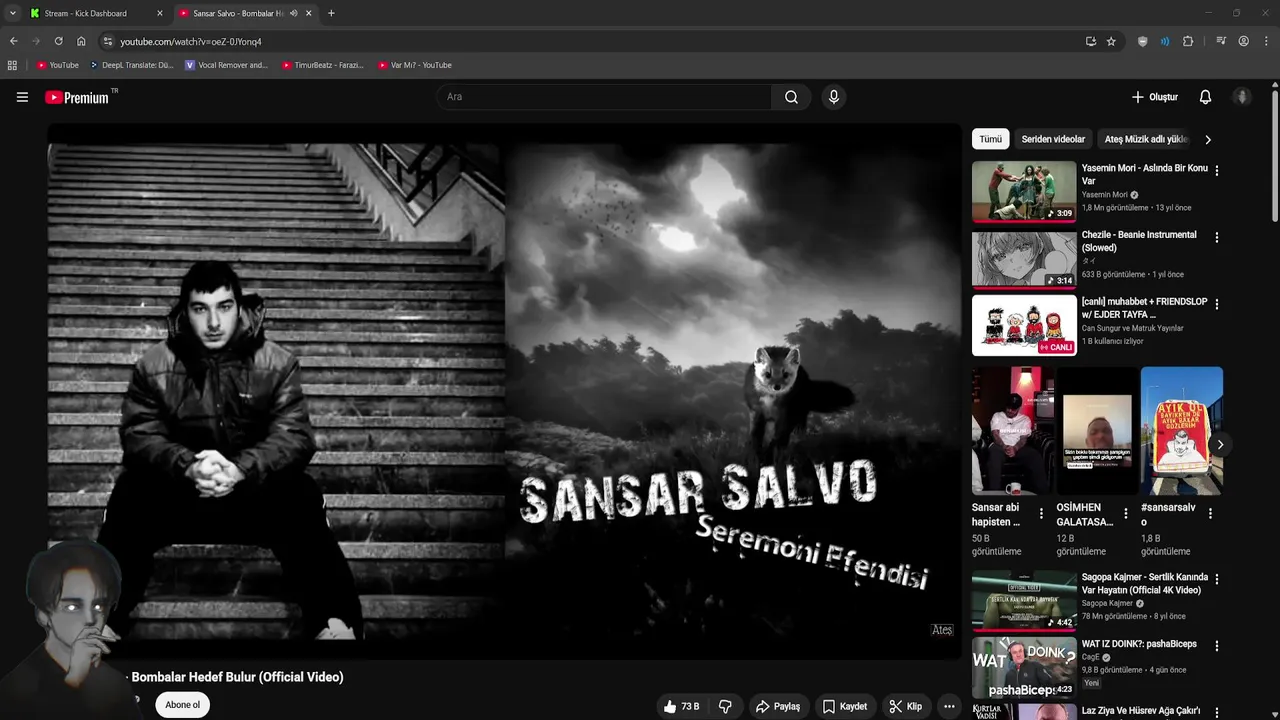1280x720 pixels.
Task: Open options for #sansarsalvo short
Action: 1210,513
